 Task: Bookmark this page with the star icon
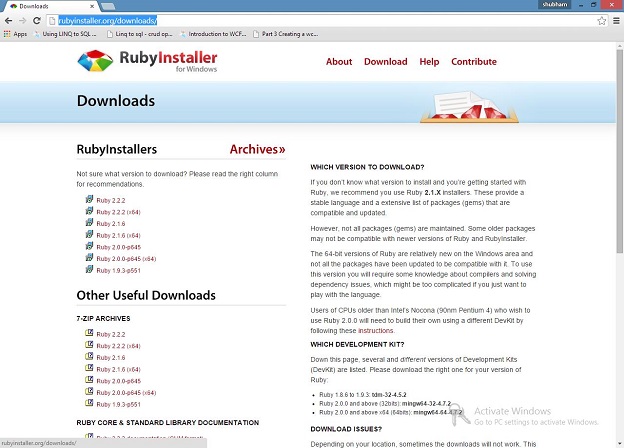pyautogui.click(x=602, y=21)
